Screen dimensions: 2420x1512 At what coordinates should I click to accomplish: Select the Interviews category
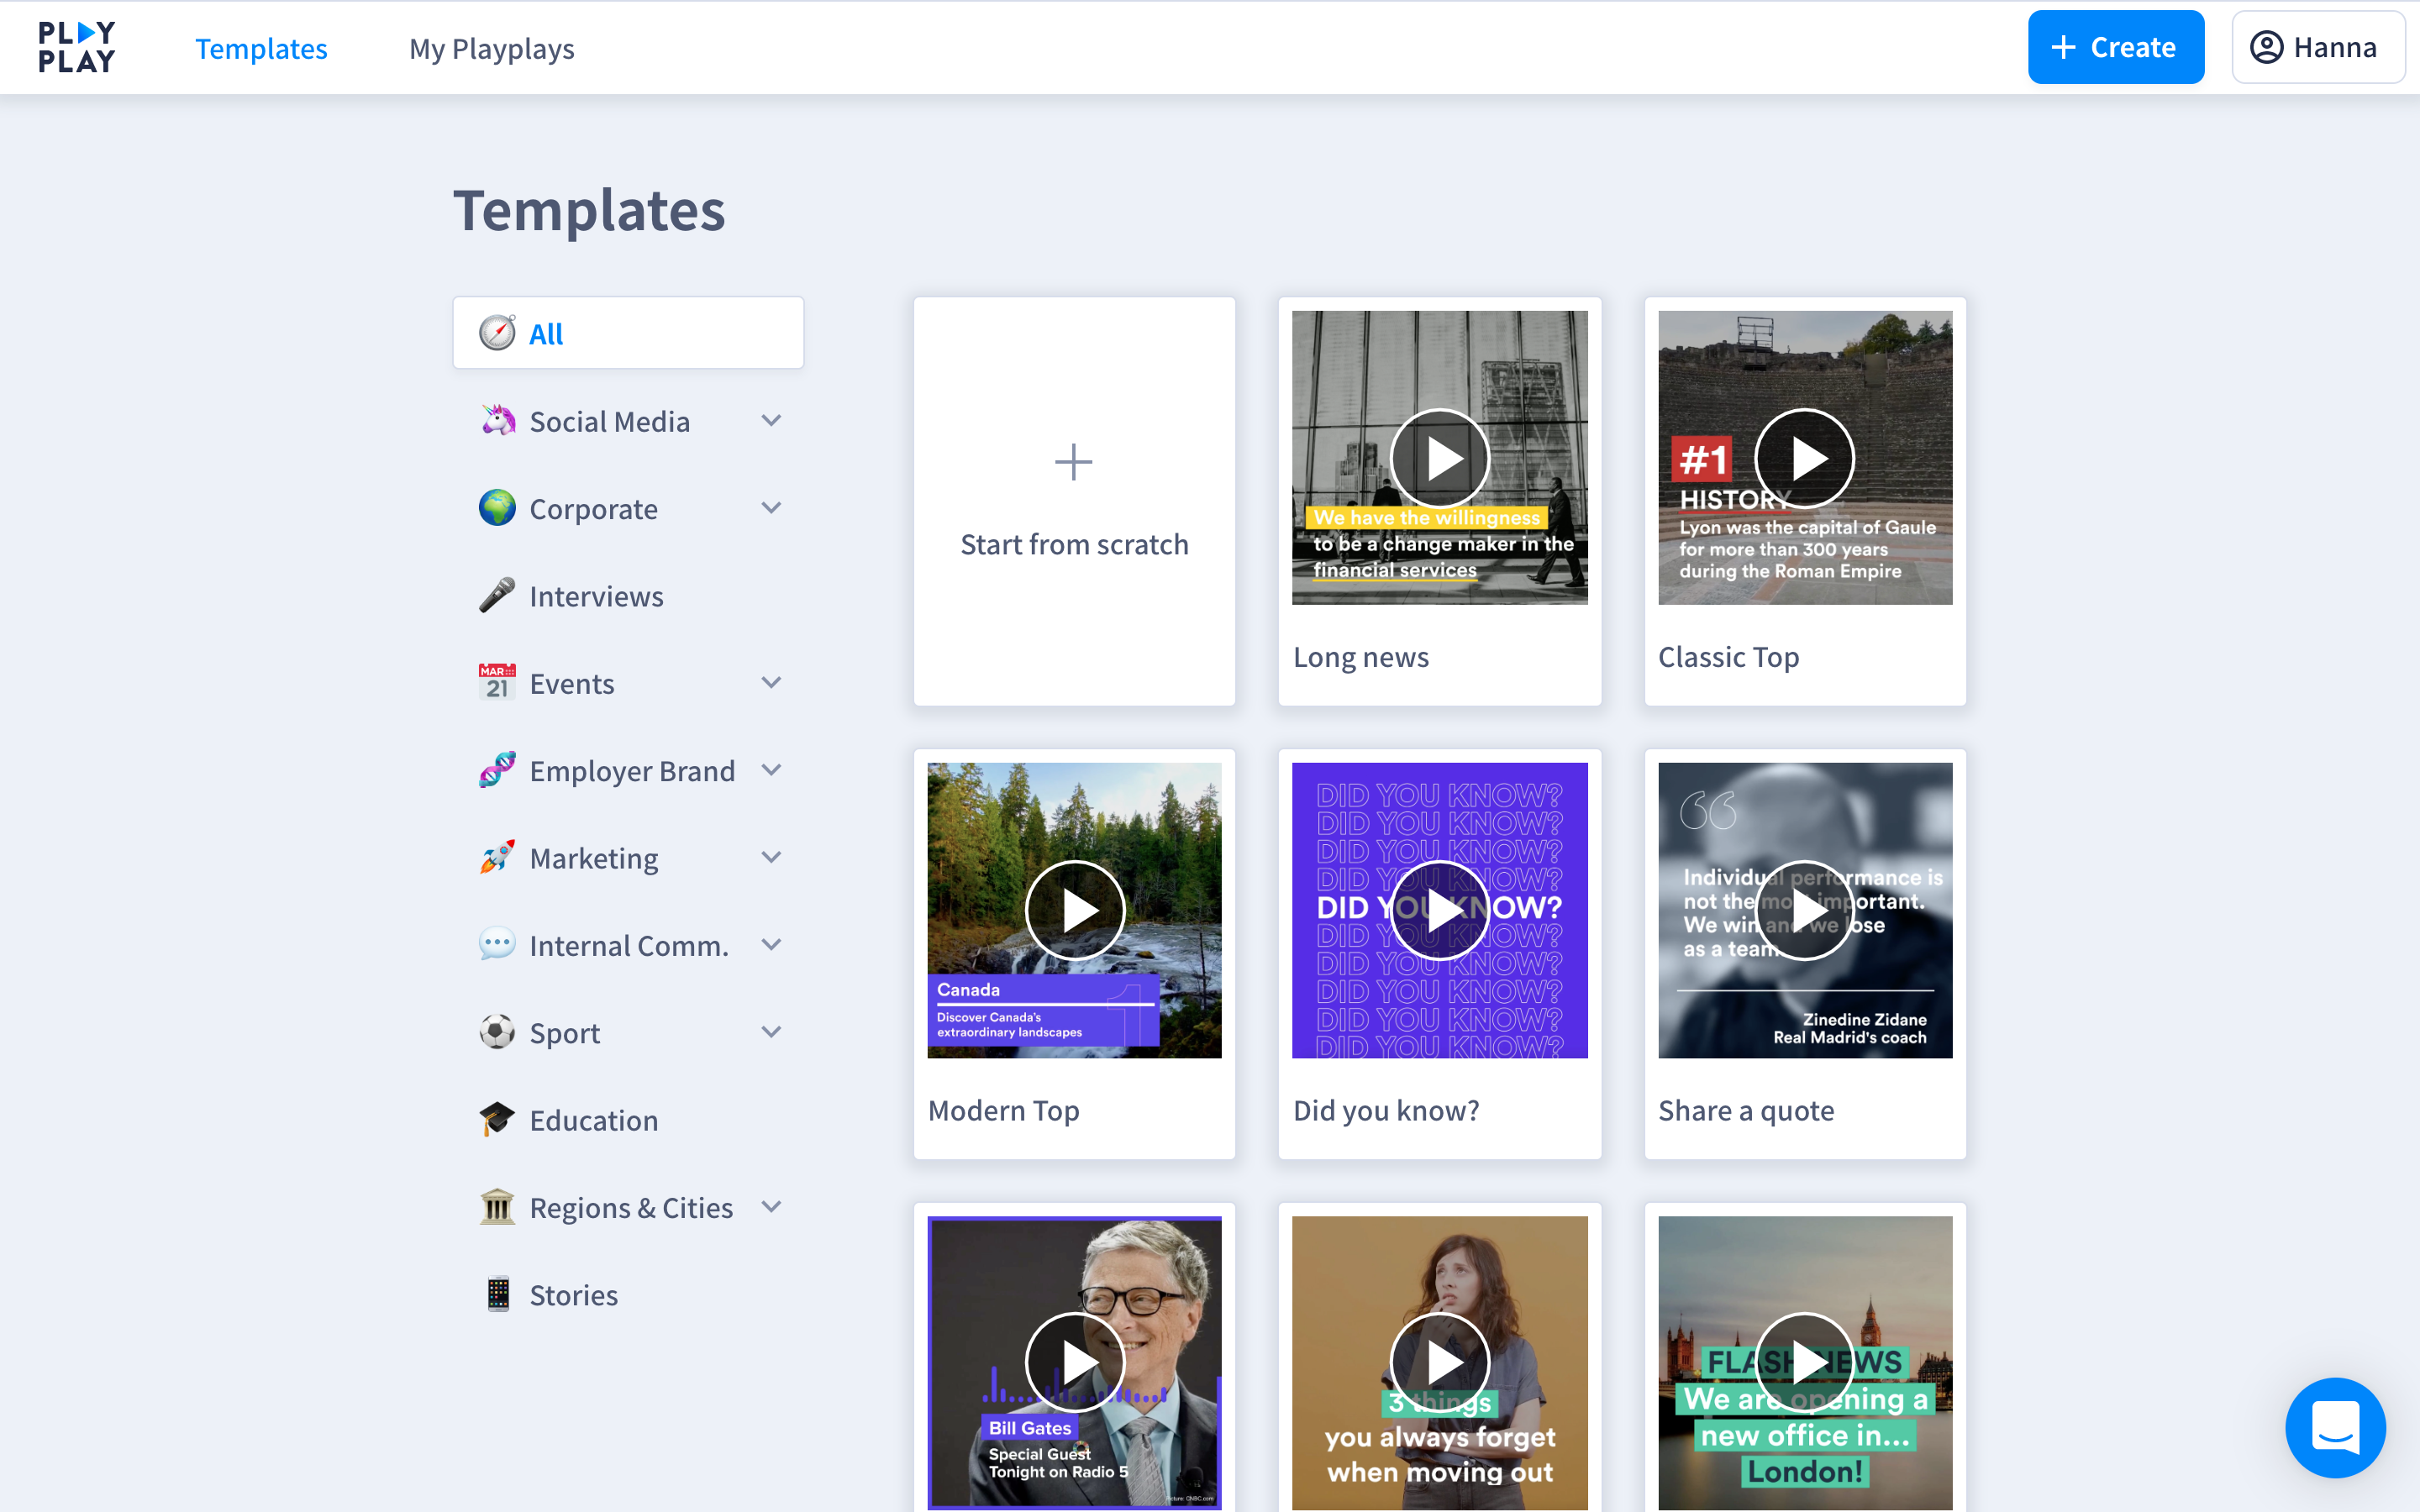(628, 596)
